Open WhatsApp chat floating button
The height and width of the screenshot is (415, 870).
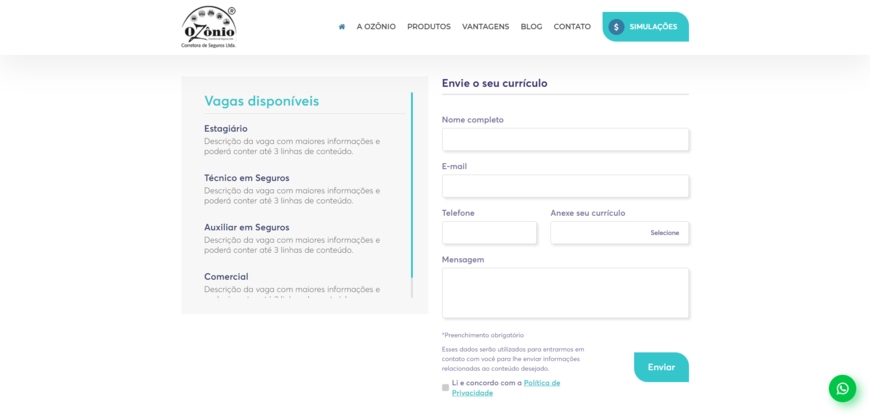(842, 388)
